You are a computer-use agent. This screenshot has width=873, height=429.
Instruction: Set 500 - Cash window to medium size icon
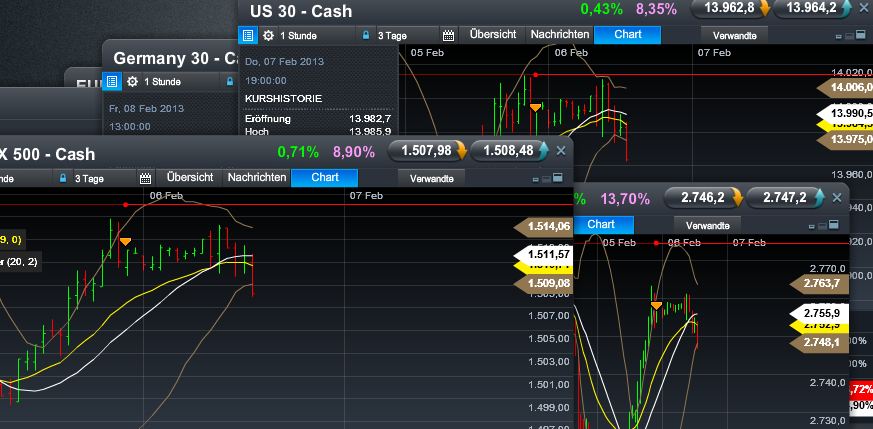[x=546, y=179]
